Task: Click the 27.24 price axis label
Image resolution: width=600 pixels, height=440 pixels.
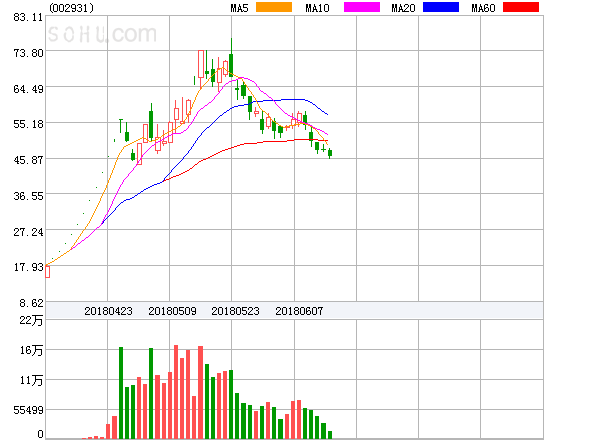Action: point(28,232)
